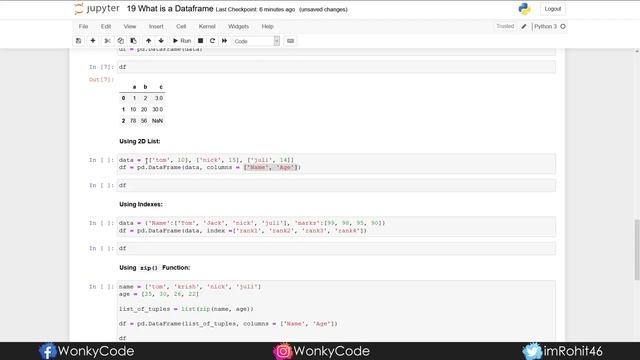Click the Jupyter logo
Viewport: 640px width, 360px height.
97,9
